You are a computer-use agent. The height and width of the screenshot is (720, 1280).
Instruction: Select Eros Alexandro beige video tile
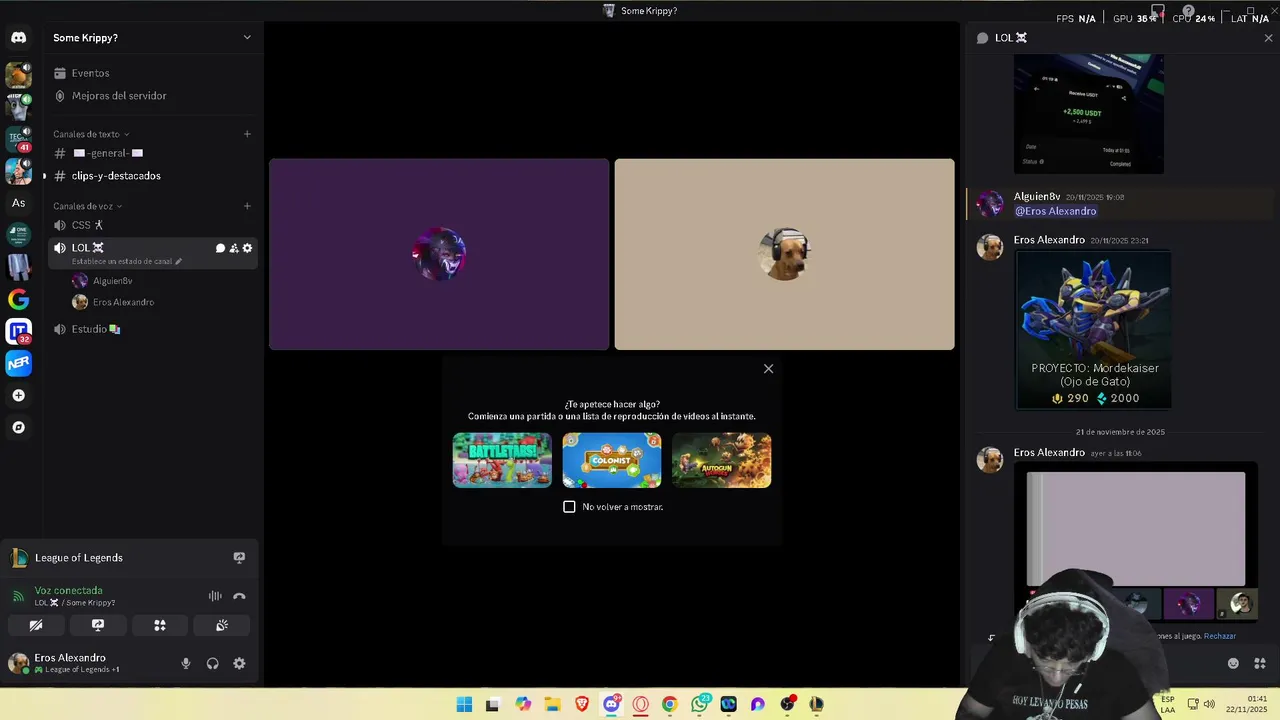[x=785, y=254]
